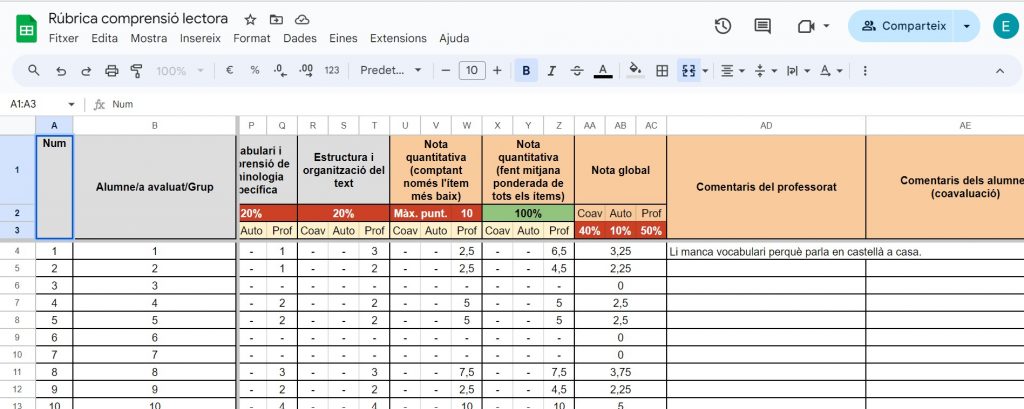Select the paint format roller icon
This screenshot has width=1024, height=409.
(x=137, y=71)
